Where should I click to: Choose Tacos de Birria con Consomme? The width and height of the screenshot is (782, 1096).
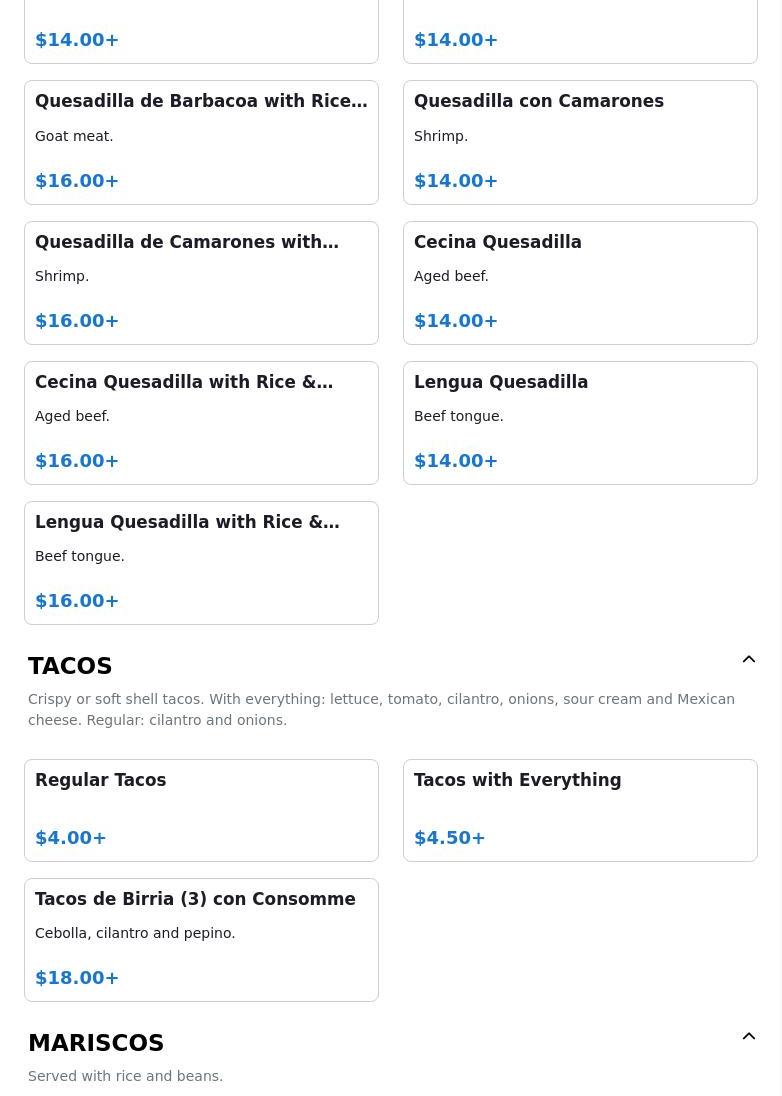tap(201, 939)
